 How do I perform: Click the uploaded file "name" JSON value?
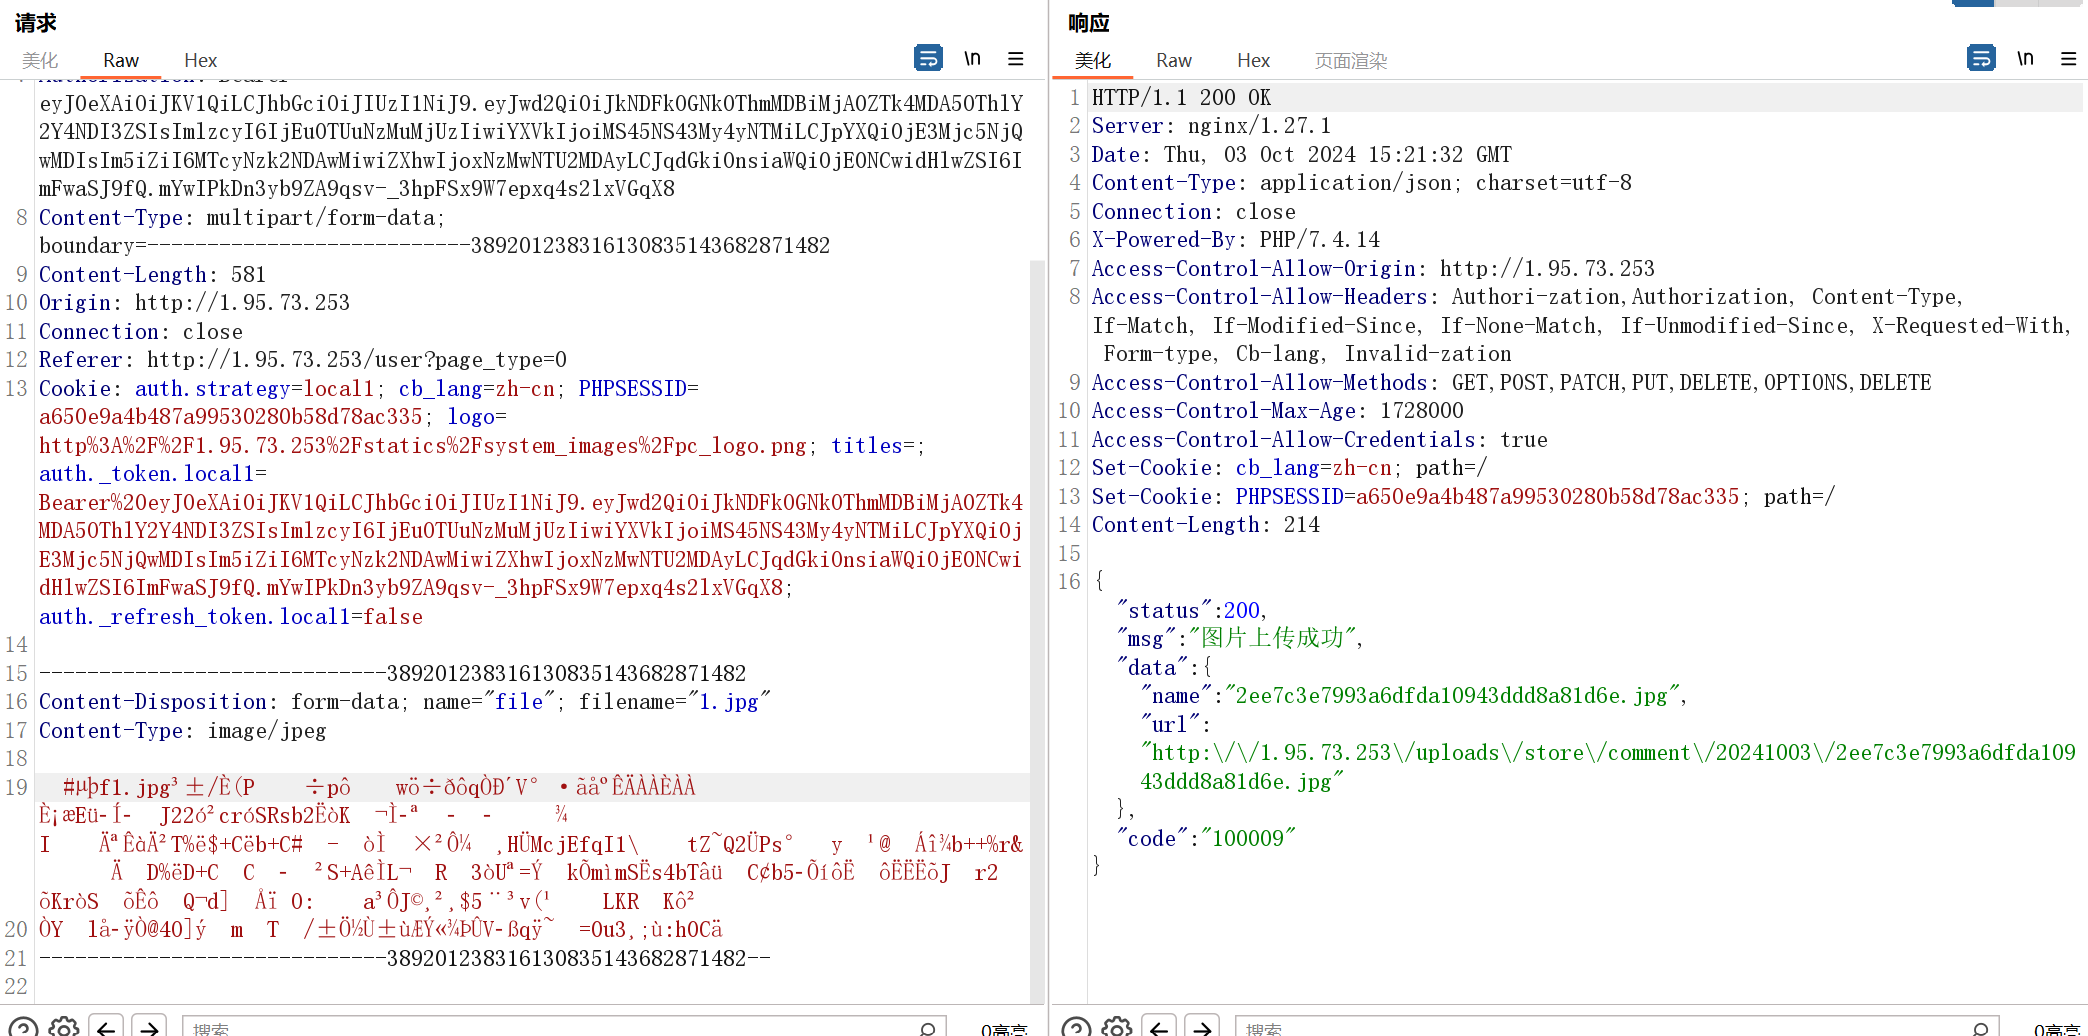tap(1452, 695)
